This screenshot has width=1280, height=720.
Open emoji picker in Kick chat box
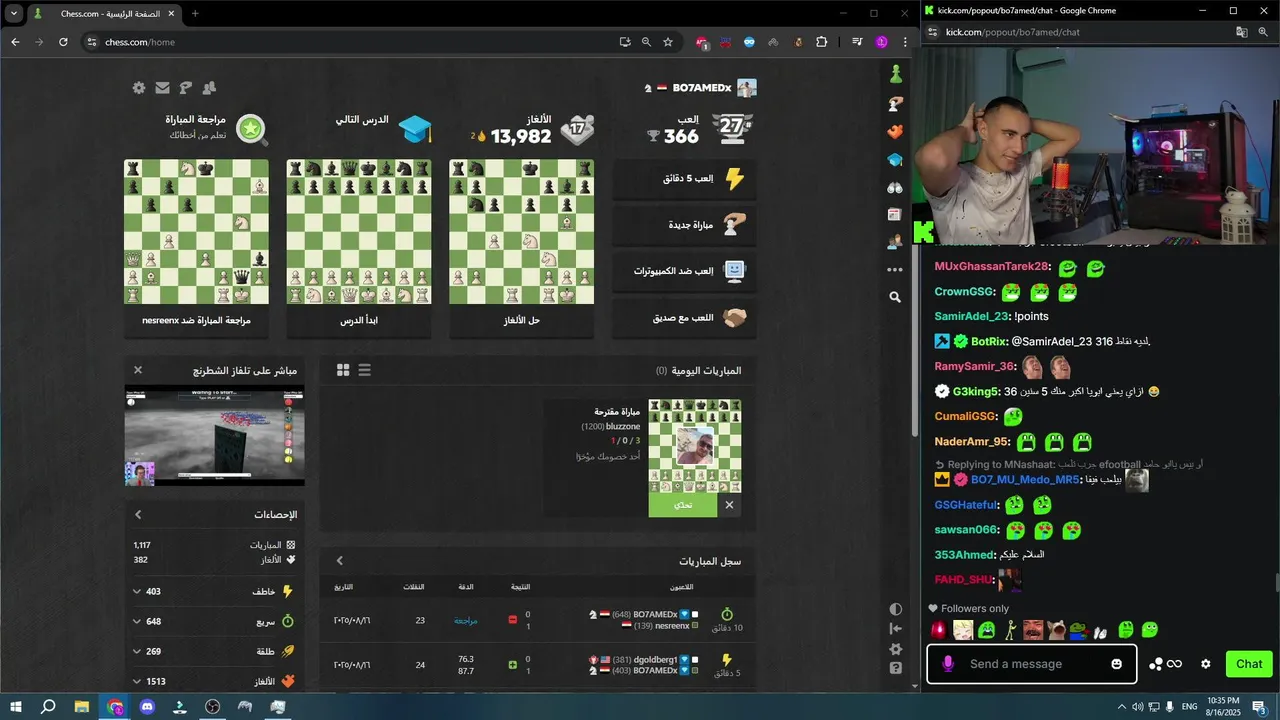click(x=1117, y=664)
